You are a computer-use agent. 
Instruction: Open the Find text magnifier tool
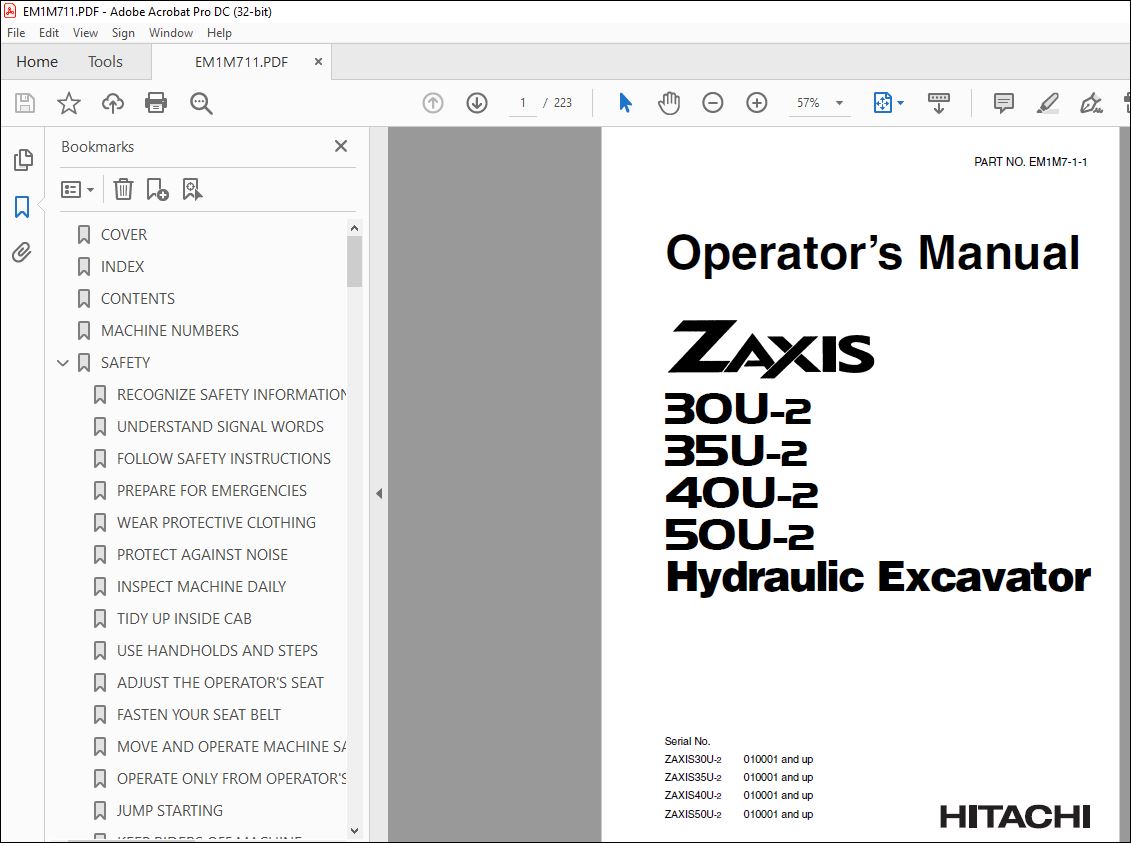point(201,103)
